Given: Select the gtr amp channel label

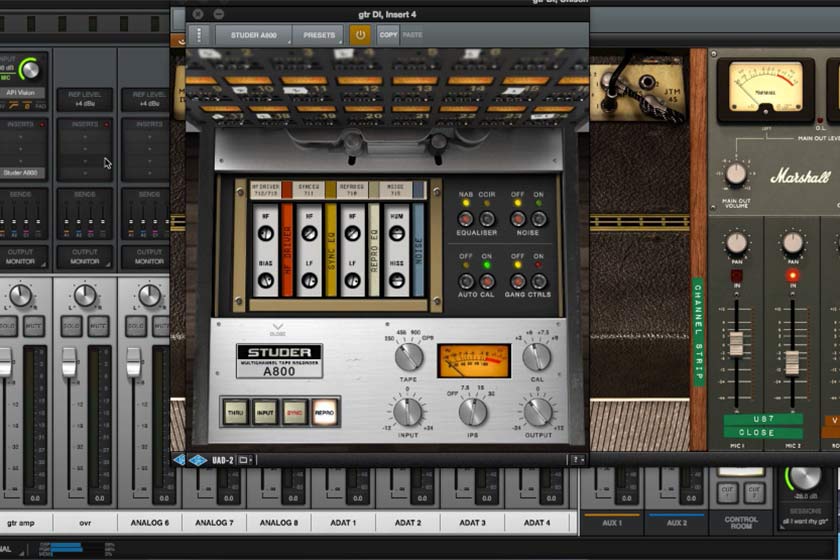Looking at the screenshot, I should (x=21, y=522).
